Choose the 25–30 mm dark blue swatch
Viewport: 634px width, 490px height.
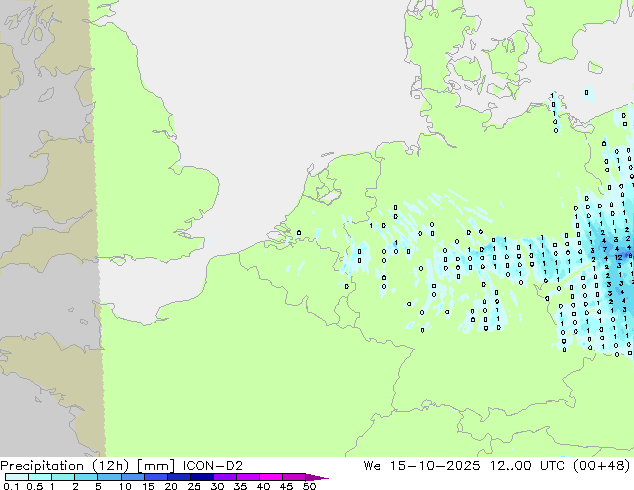(202, 477)
